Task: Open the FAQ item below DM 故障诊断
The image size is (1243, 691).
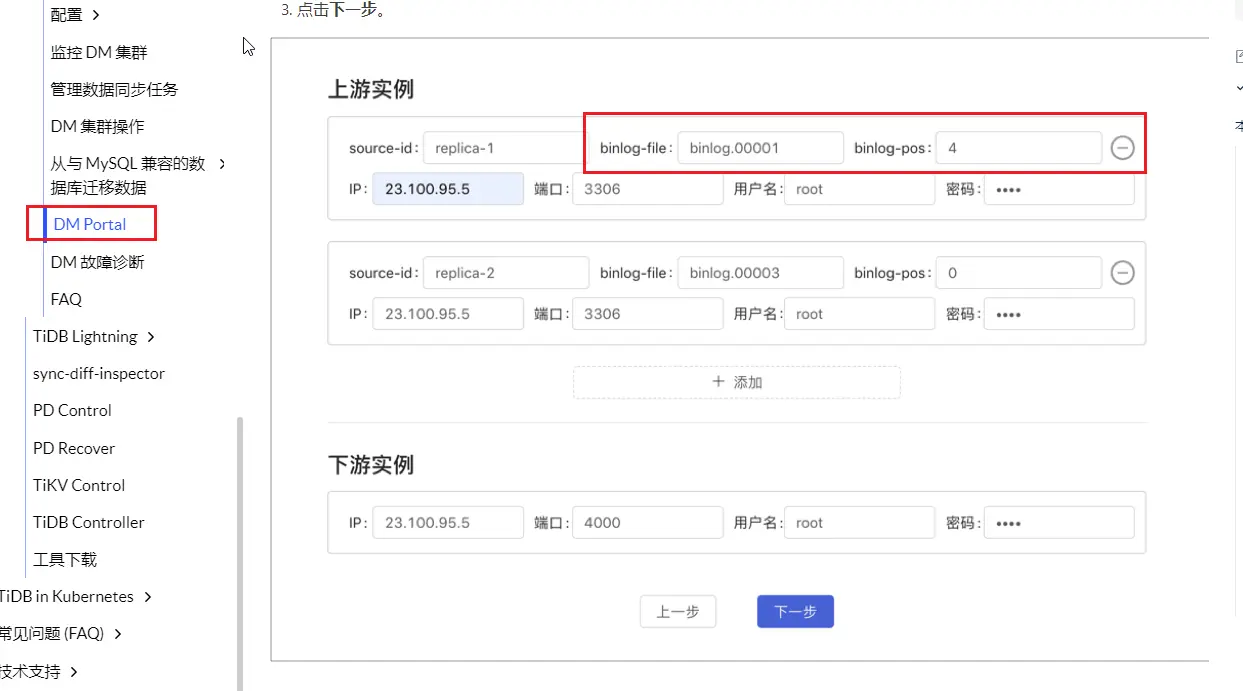Action: click(x=66, y=299)
